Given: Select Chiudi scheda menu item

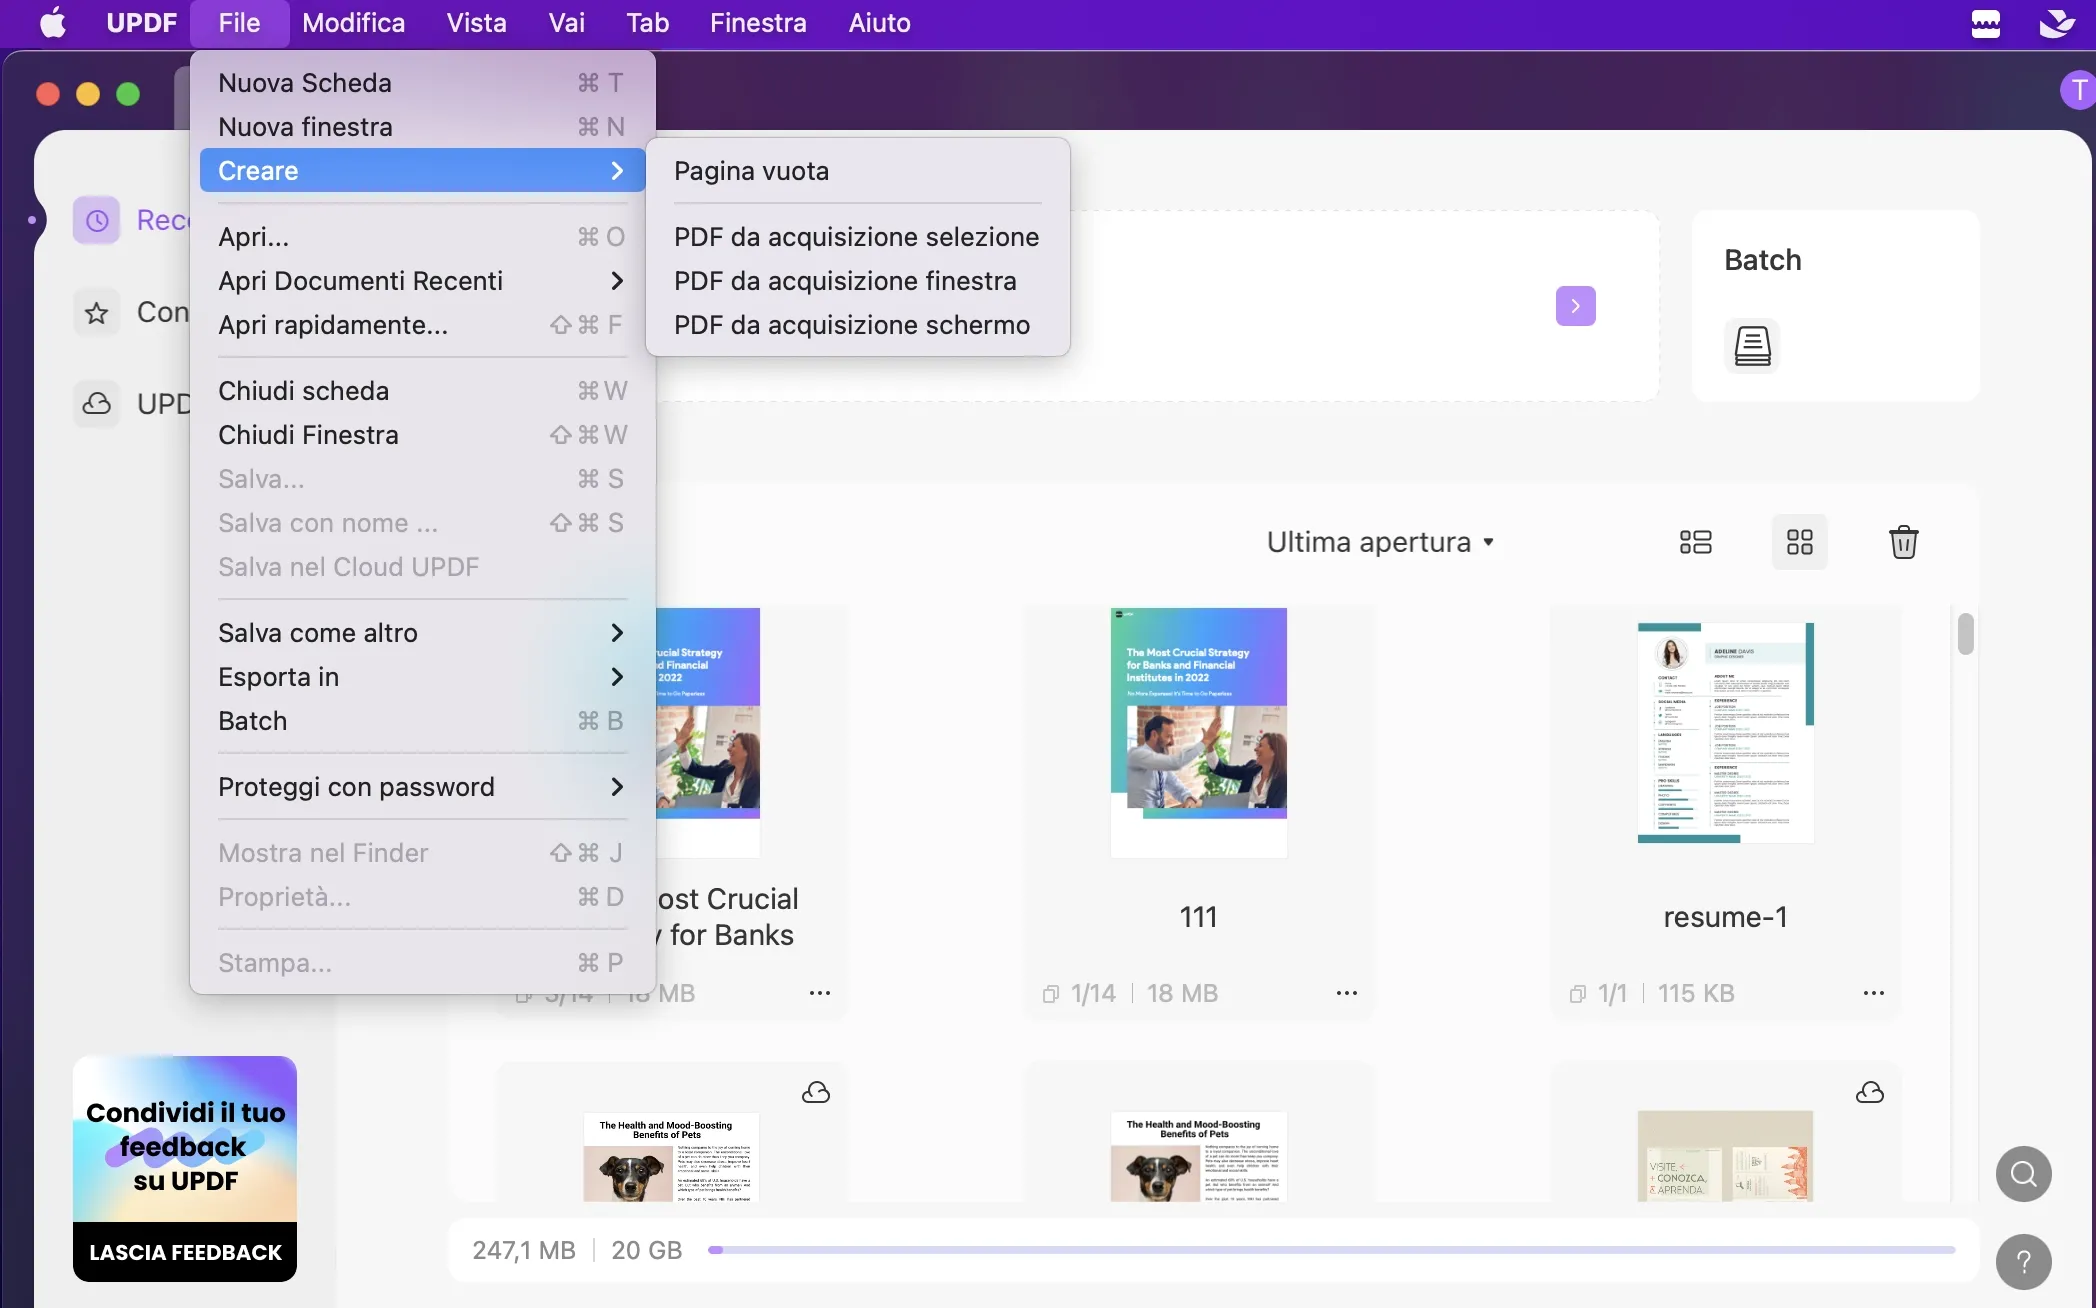Looking at the screenshot, I should pyautogui.click(x=422, y=391).
